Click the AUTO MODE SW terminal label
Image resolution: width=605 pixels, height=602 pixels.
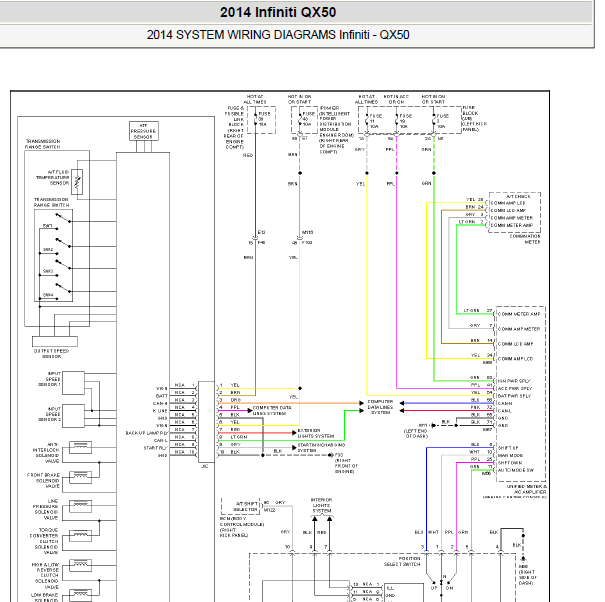pyautogui.click(x=516, y=470)
